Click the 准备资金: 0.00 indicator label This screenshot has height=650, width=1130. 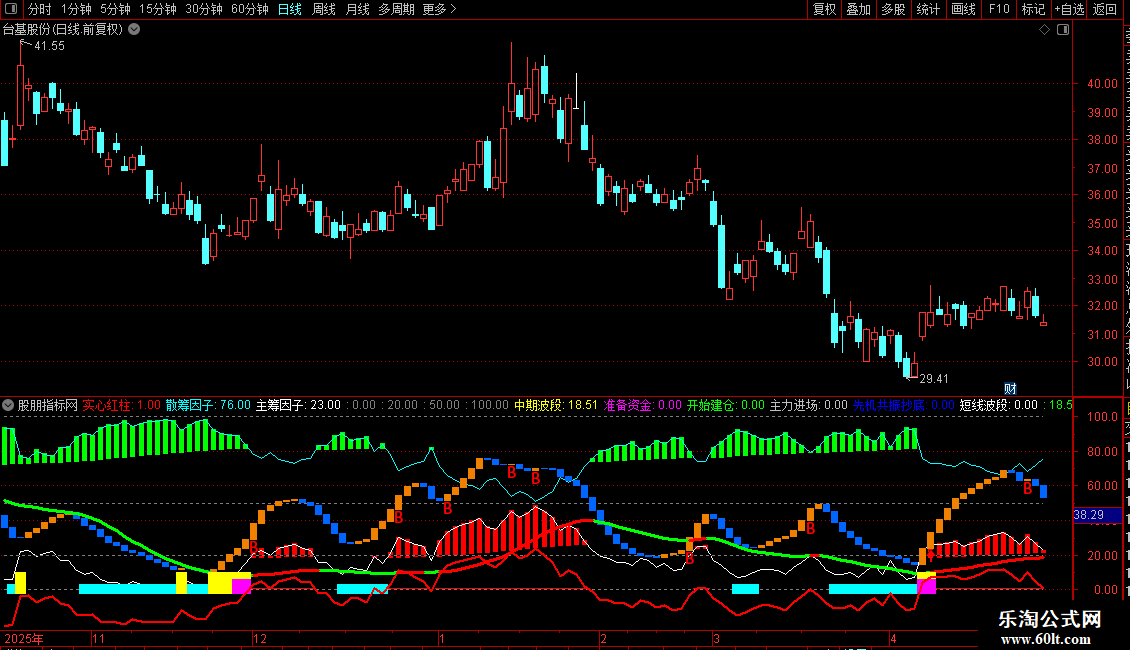[x=643, y=405]
